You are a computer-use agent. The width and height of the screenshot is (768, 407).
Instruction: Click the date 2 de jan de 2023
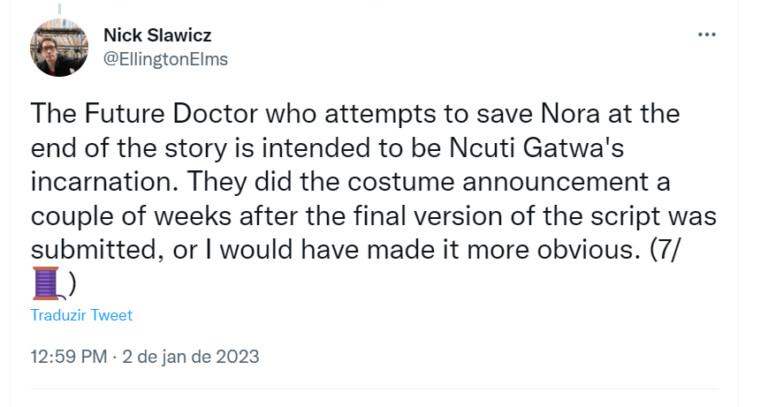click(190, 355)
